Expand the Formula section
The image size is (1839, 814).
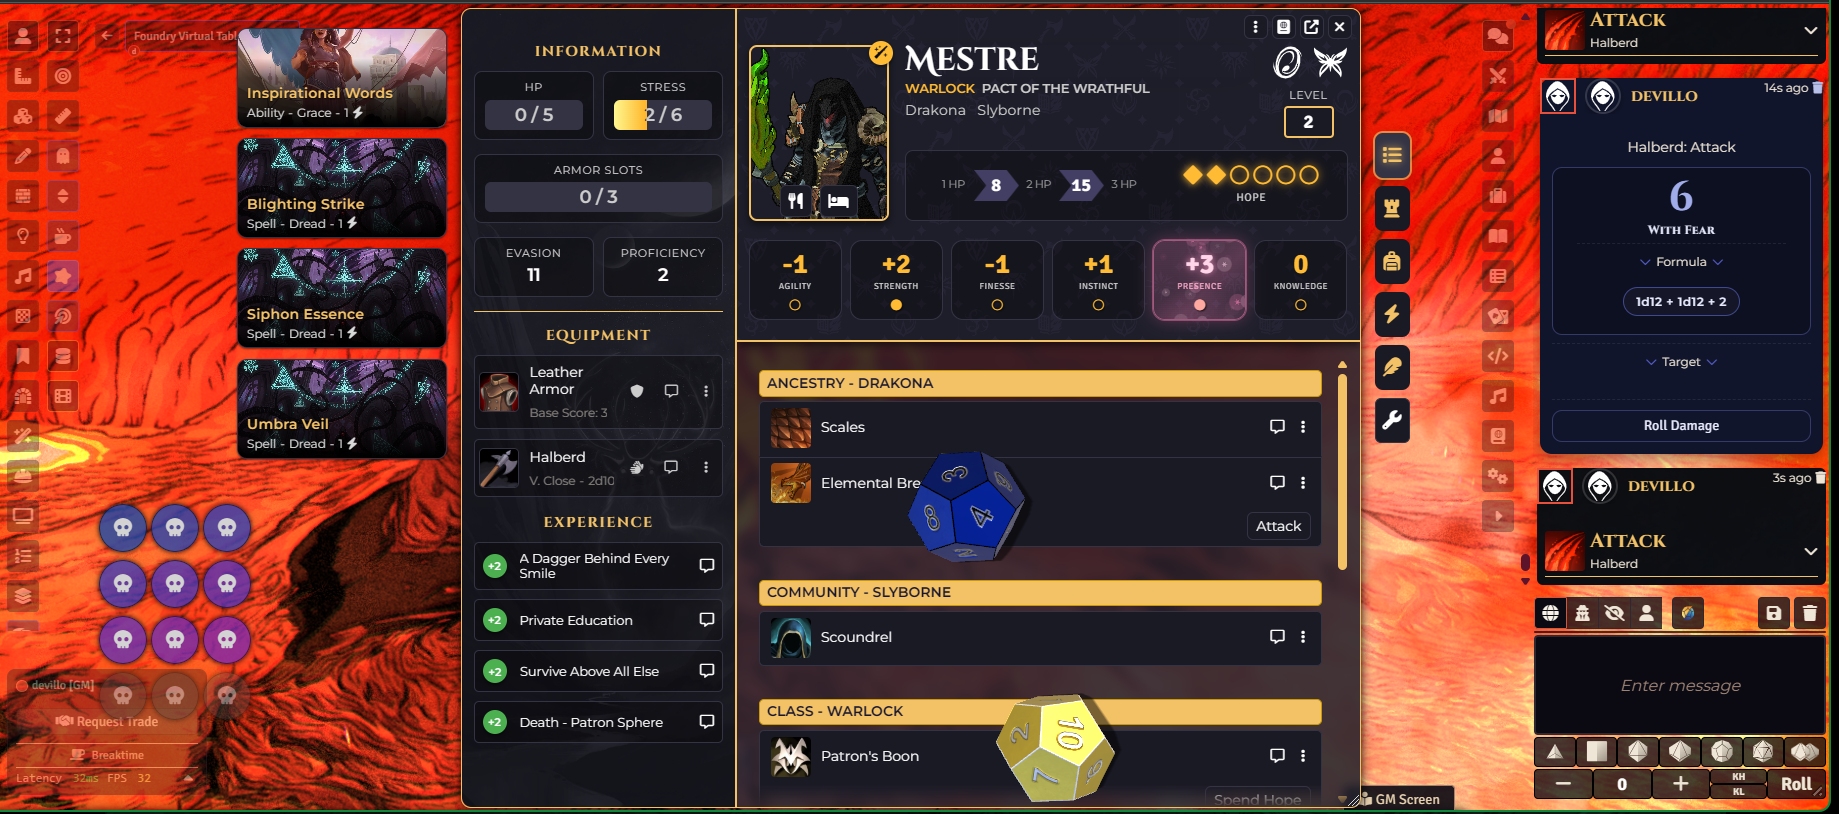tap(1681, 262)
